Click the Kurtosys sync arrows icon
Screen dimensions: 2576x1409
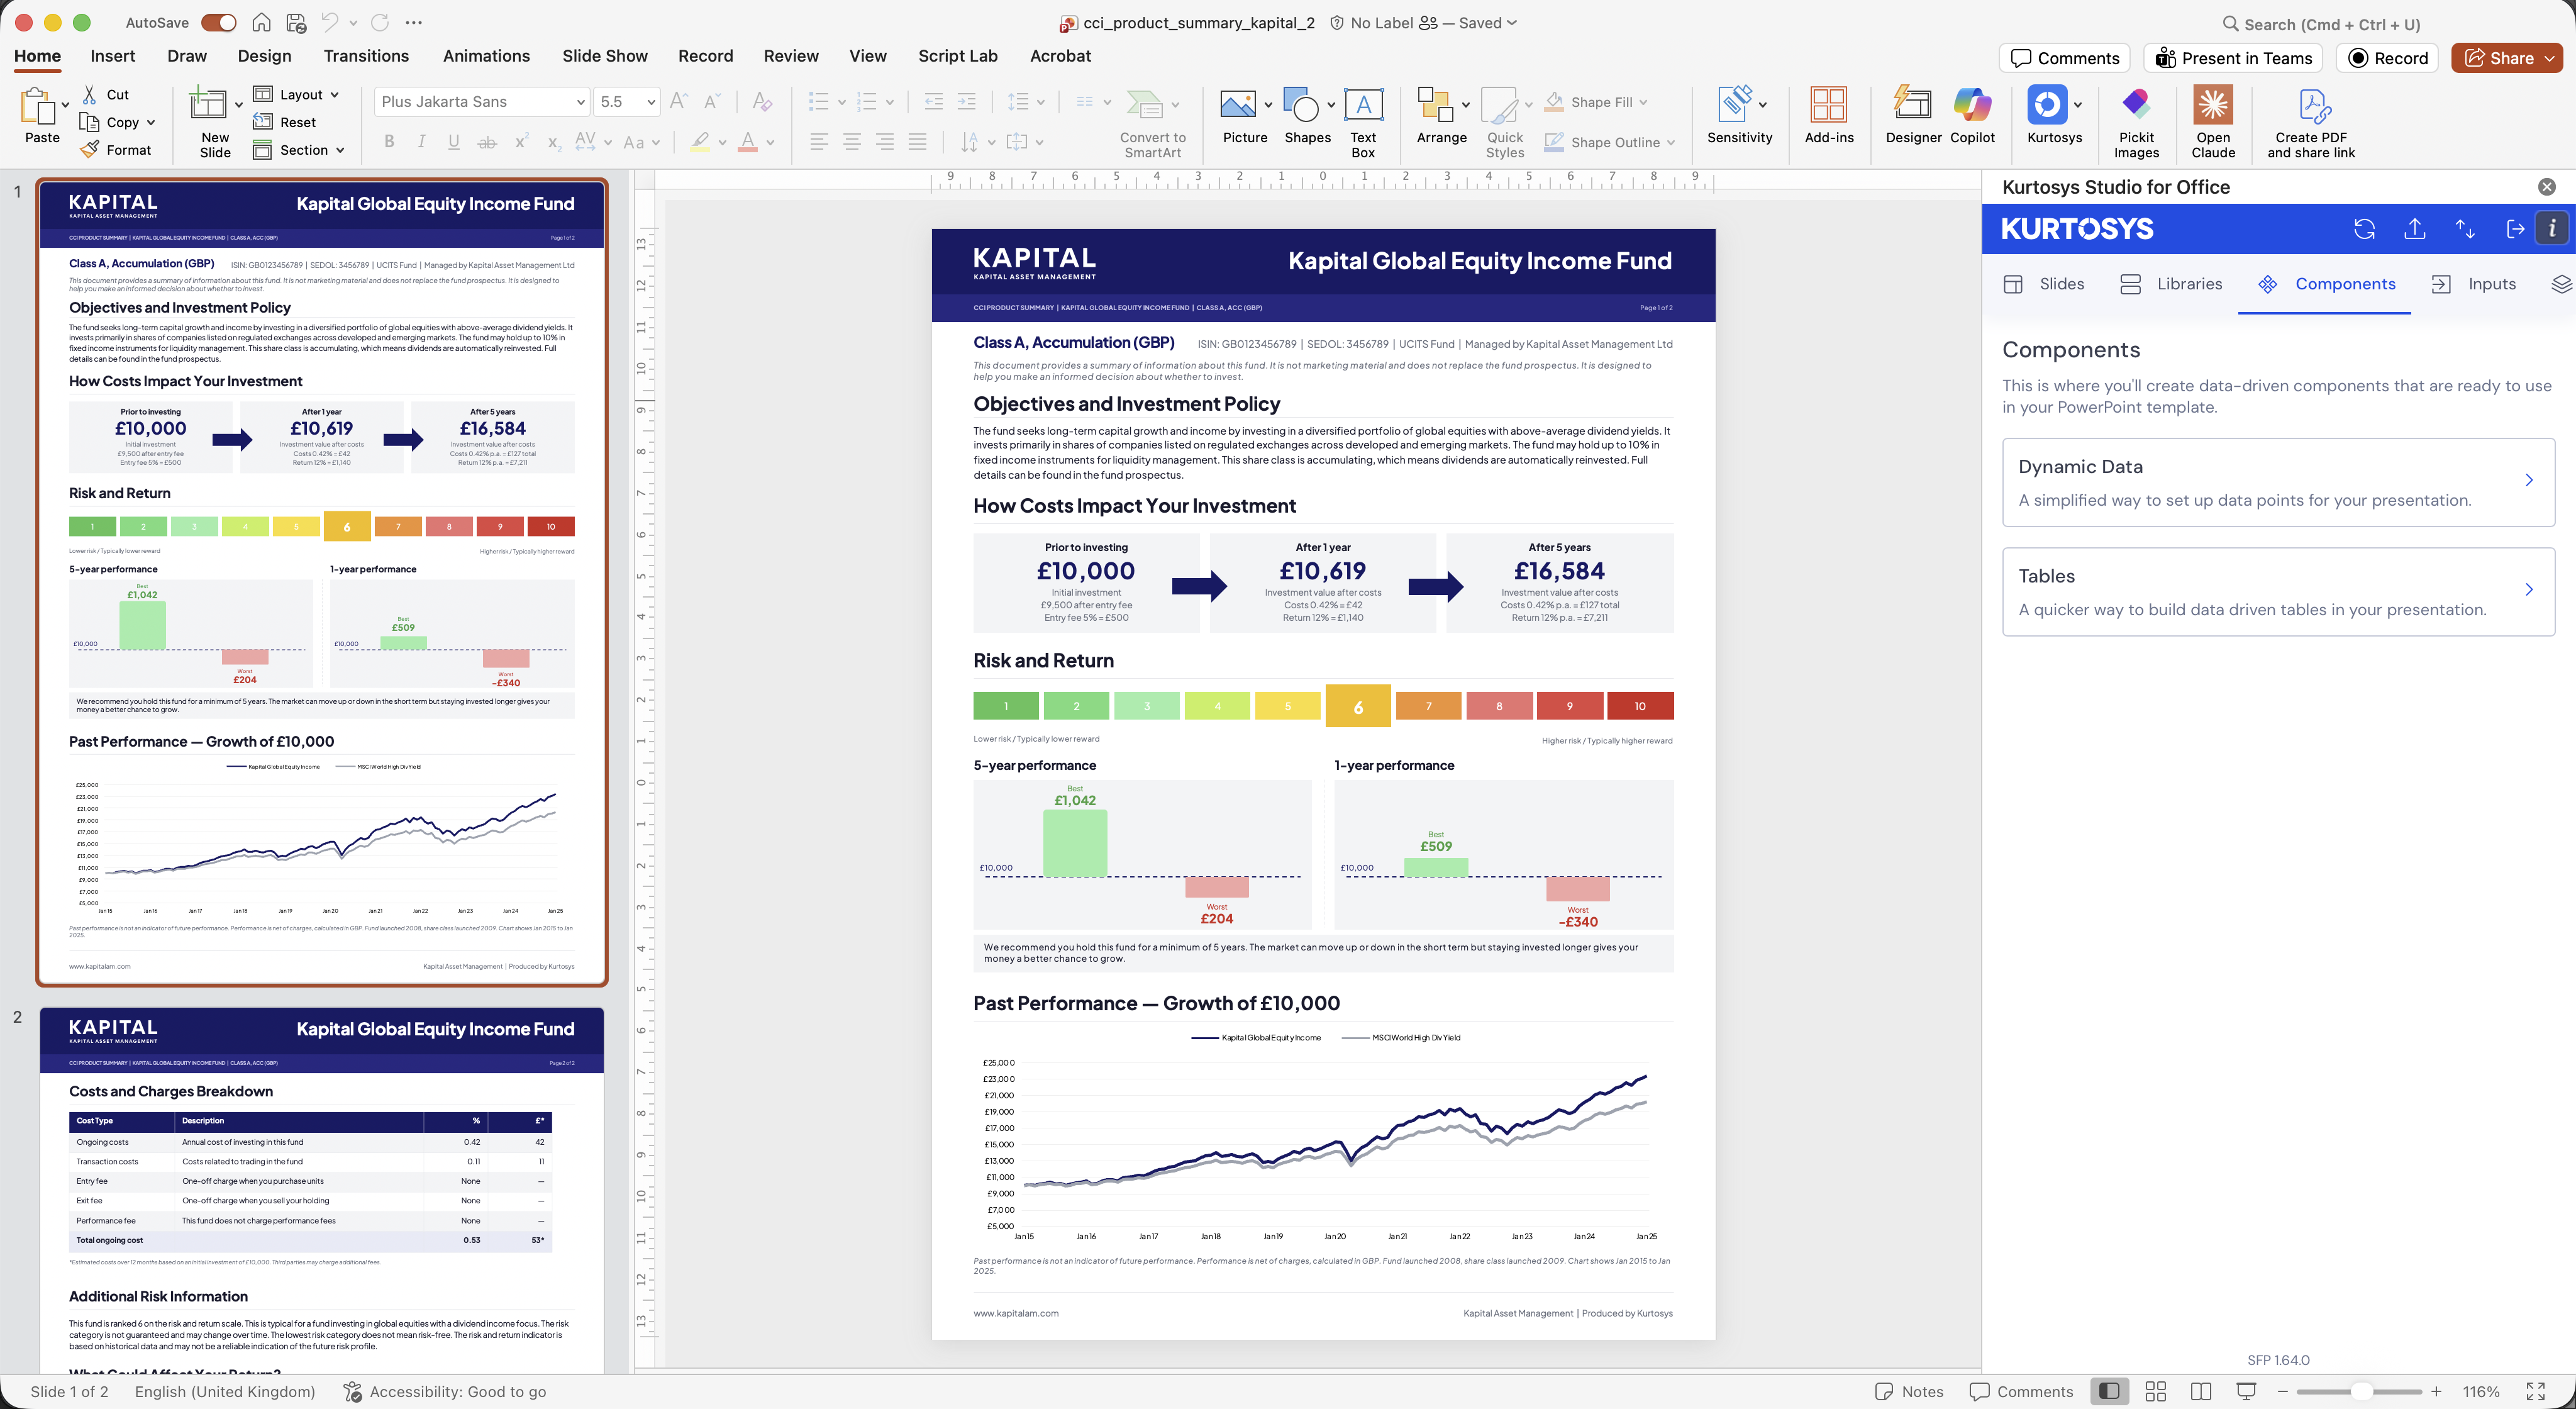[2465, 229]
